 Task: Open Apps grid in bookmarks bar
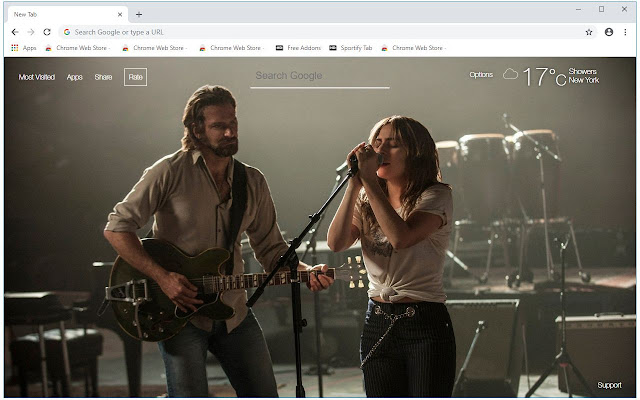(24, 48)
